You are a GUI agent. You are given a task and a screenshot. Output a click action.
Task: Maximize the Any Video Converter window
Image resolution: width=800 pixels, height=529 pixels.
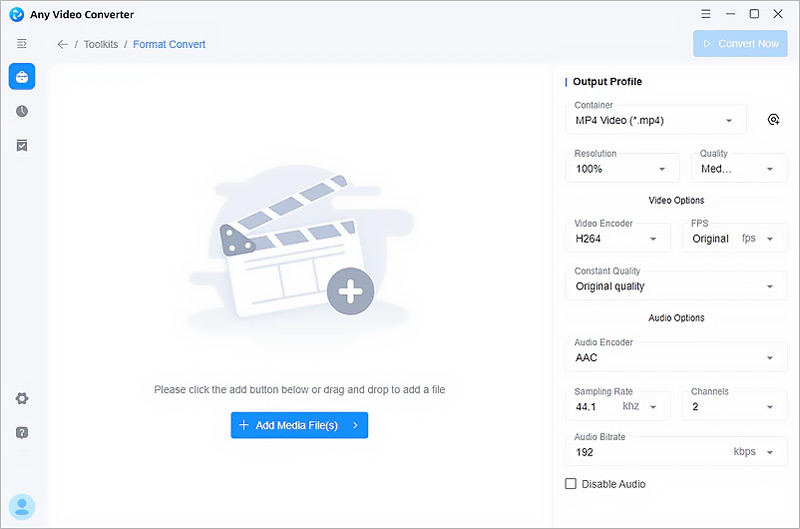(754, 14)
